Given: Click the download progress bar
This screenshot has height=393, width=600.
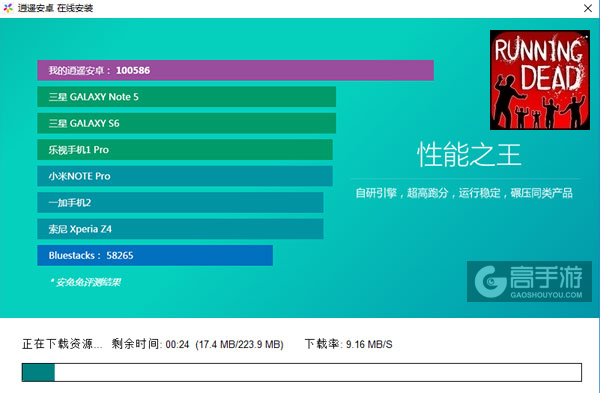Looking at the screenshot, I should pos(302,372).
